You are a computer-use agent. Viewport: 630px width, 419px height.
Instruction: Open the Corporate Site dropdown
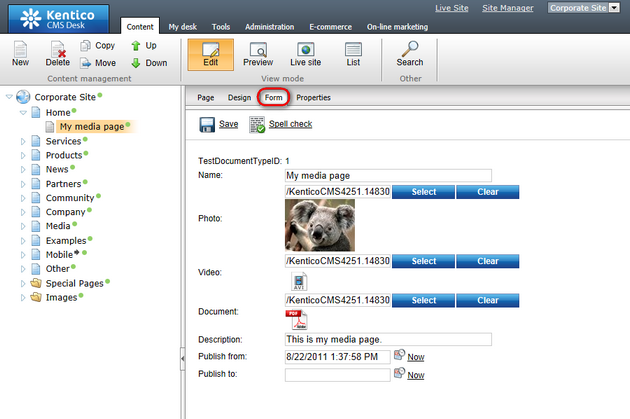coord(584,8)
